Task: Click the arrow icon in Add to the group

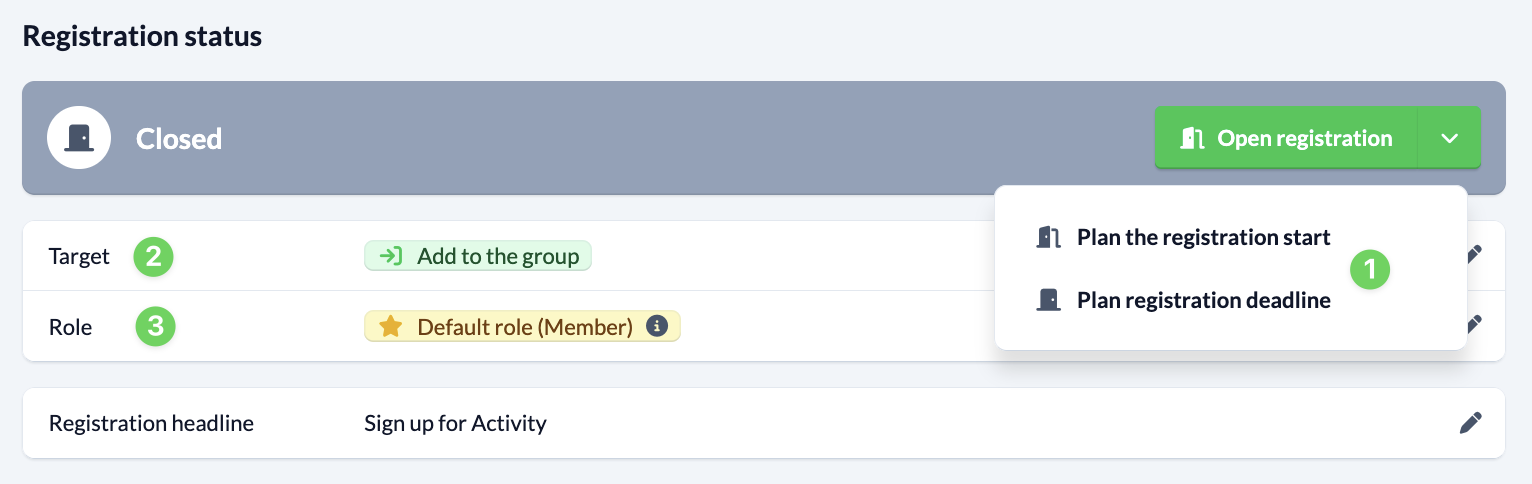Action: pos(393,256)
